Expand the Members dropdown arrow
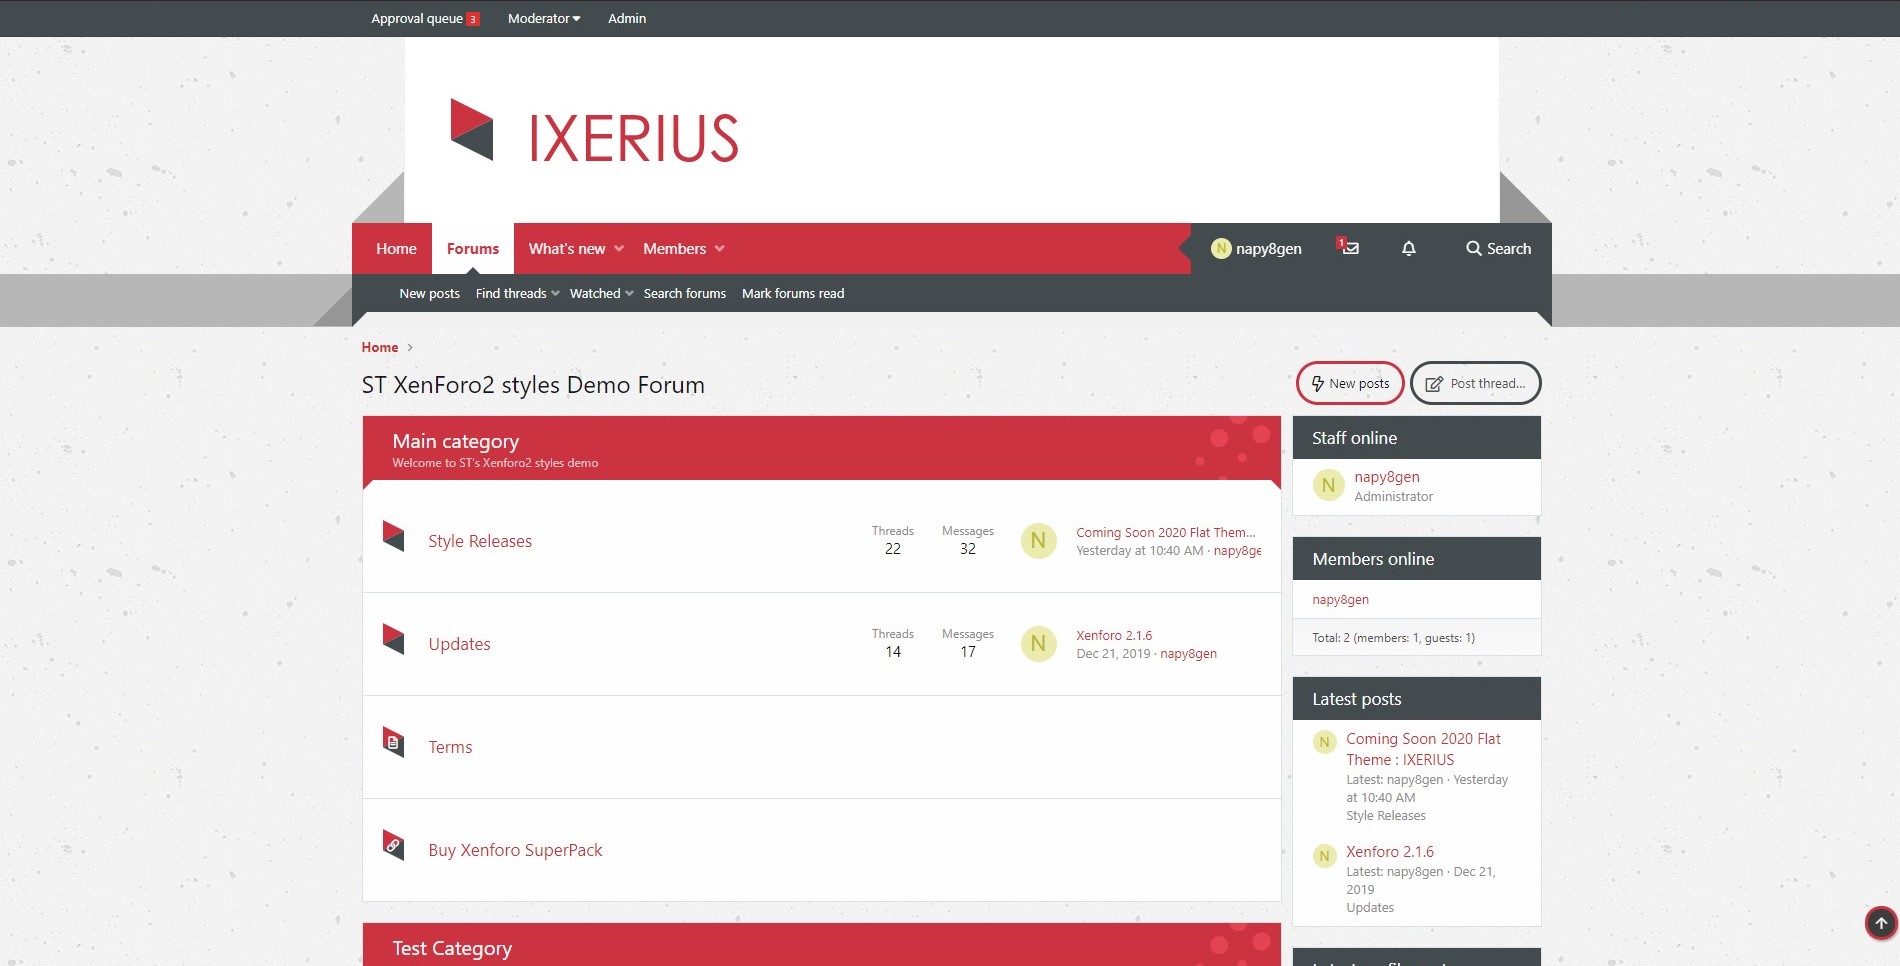1900x966 pixels. 719,249
